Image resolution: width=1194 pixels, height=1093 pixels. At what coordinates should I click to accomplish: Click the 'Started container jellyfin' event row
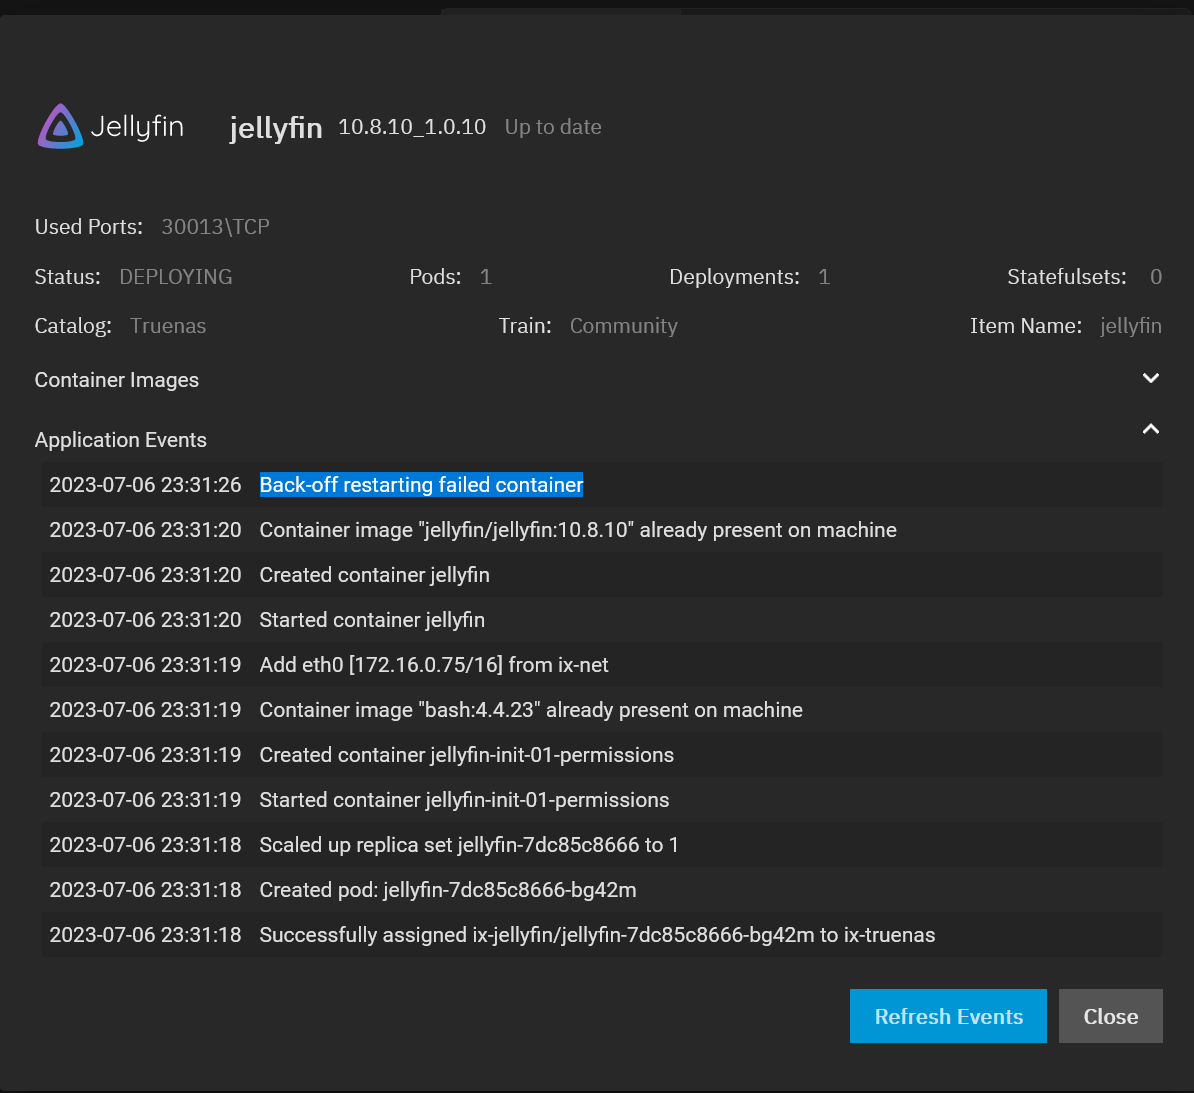[602, 620]
